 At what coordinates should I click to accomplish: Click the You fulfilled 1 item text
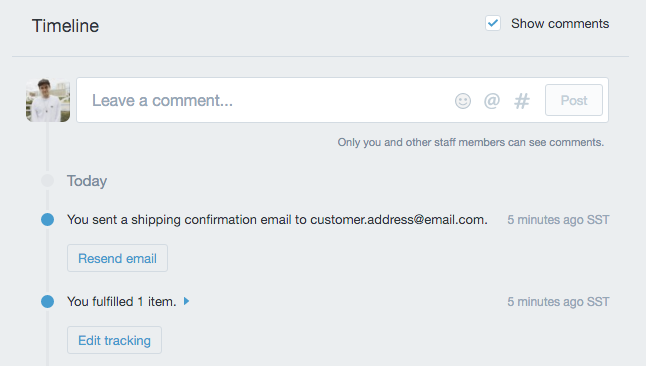[122, 302]
